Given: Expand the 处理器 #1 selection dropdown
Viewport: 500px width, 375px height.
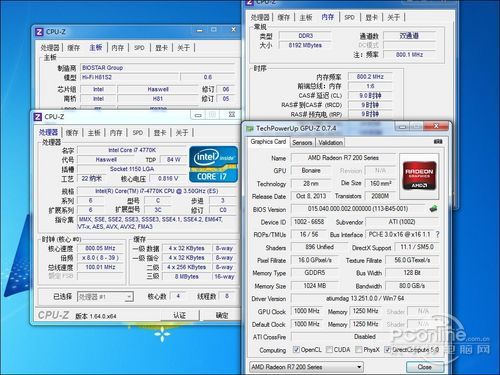Looking at the screenshot, I should point(105,297).
